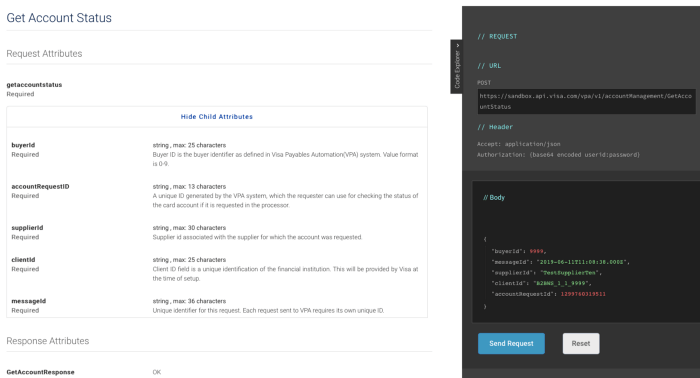
Task: Edit the clientId value in body
Action: click(x=562, y=283)
